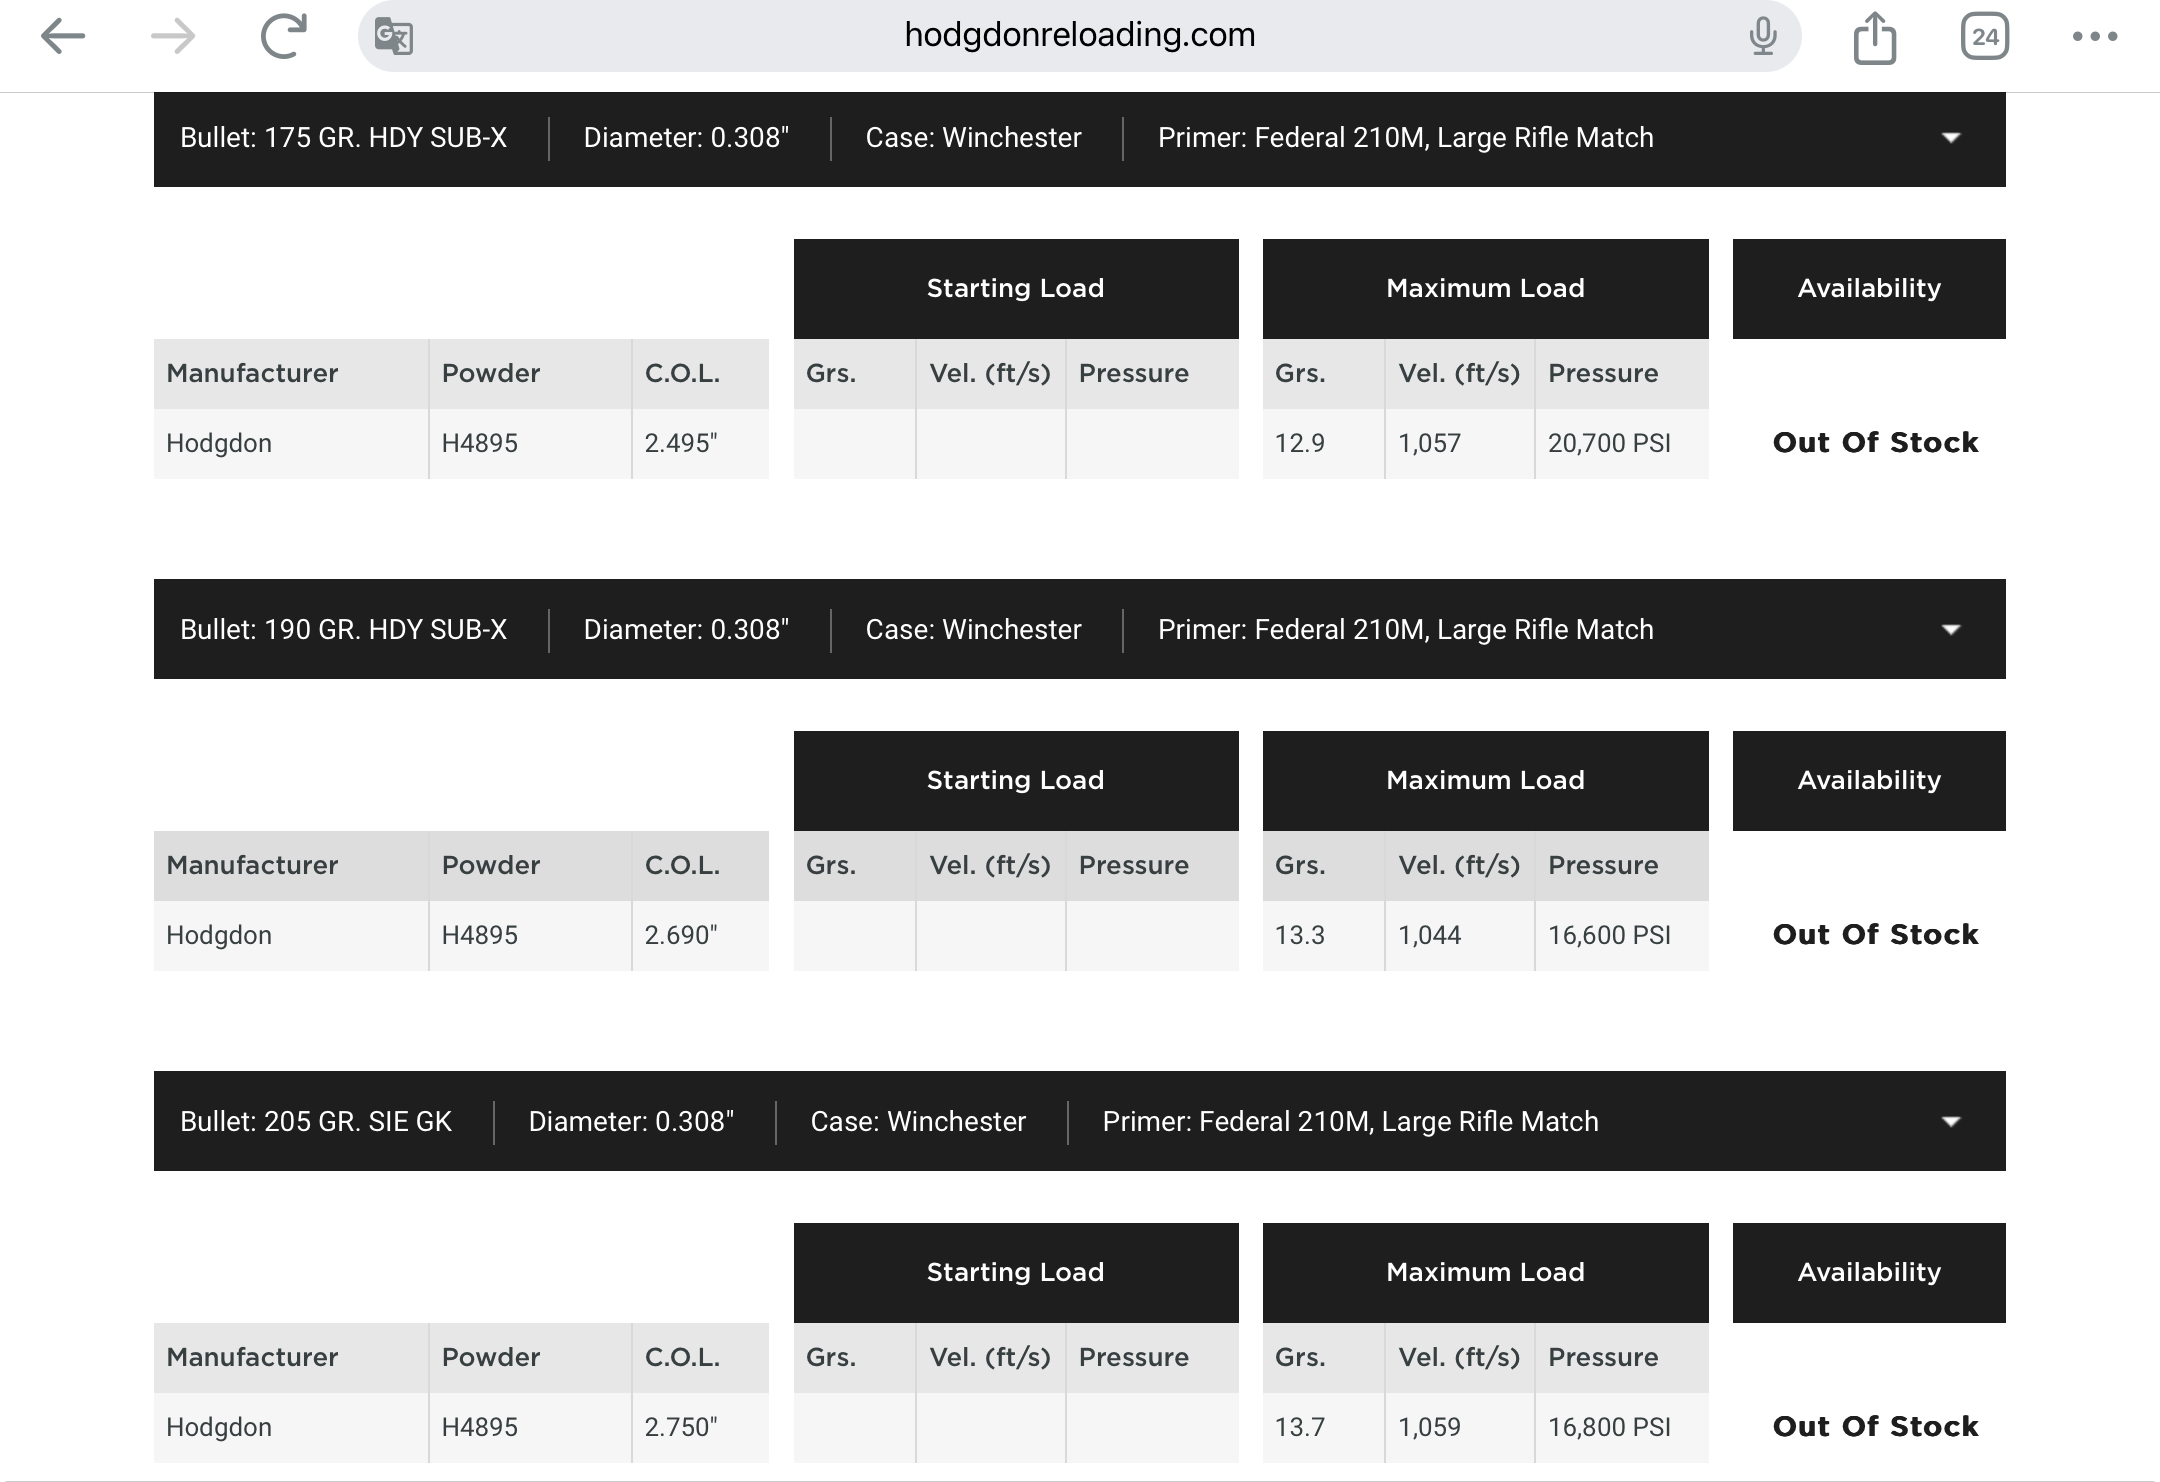Go back to the previous page
This screenshot has width=2160, height=1482.
tap(63, 37)
